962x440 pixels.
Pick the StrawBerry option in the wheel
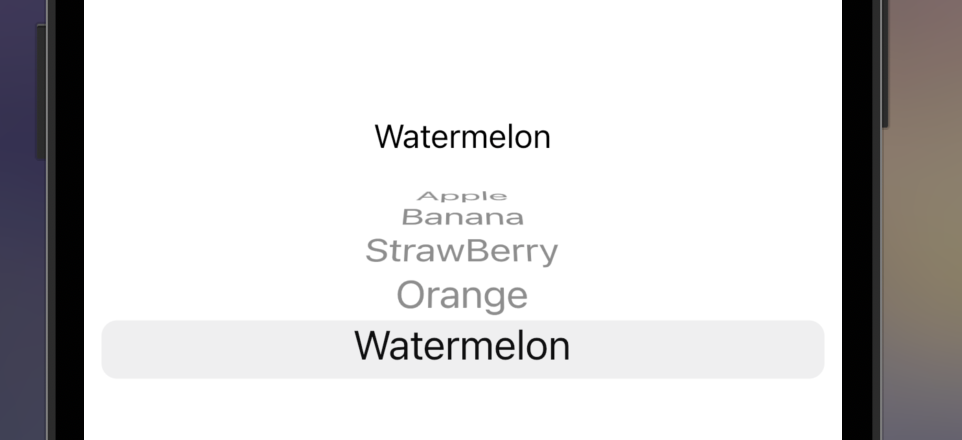(461, 251)
